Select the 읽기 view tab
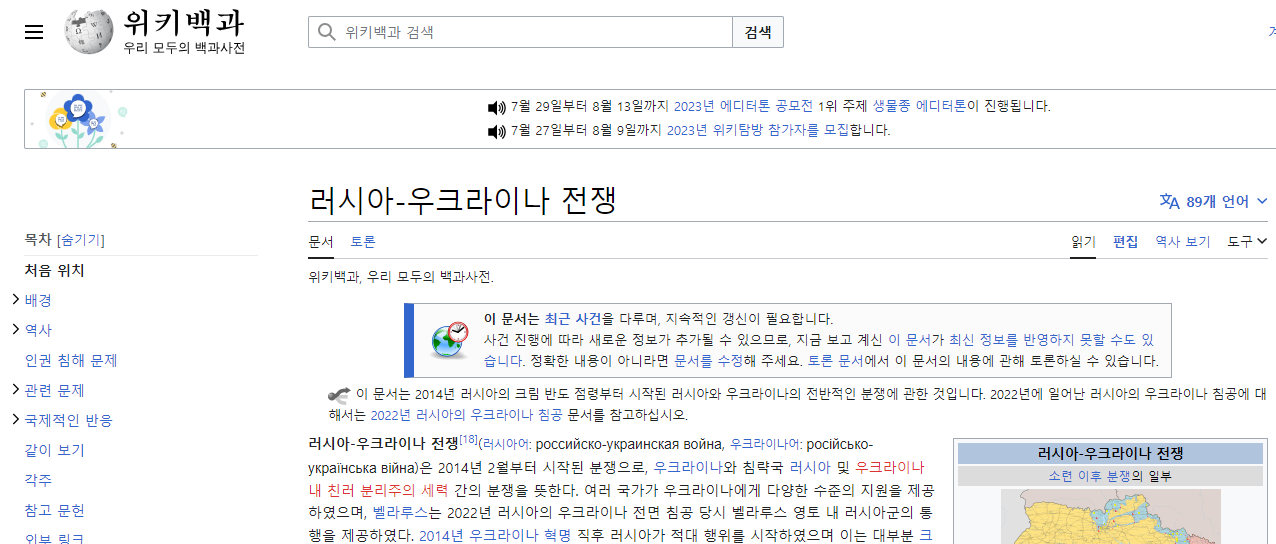This screenshot has height=544, width=1276. pos(1083,241)
